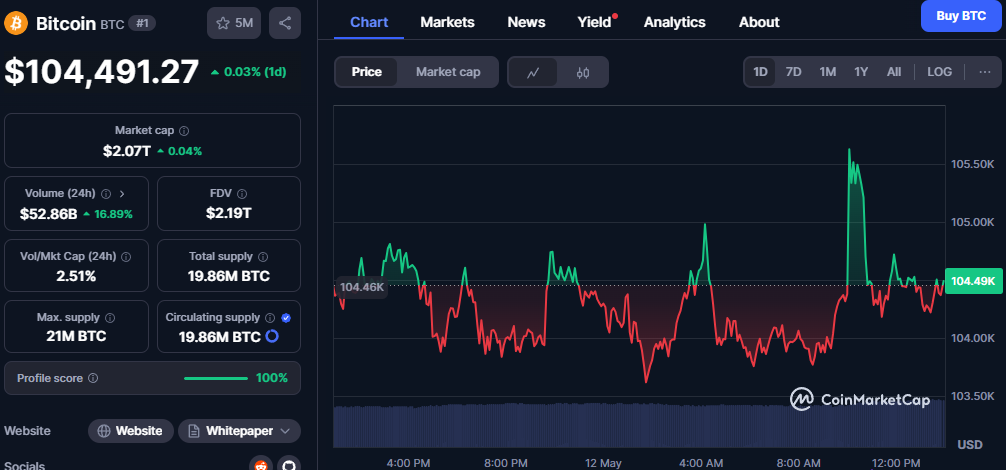Click the volume bars at chart bottom

(x=639, y=425)
